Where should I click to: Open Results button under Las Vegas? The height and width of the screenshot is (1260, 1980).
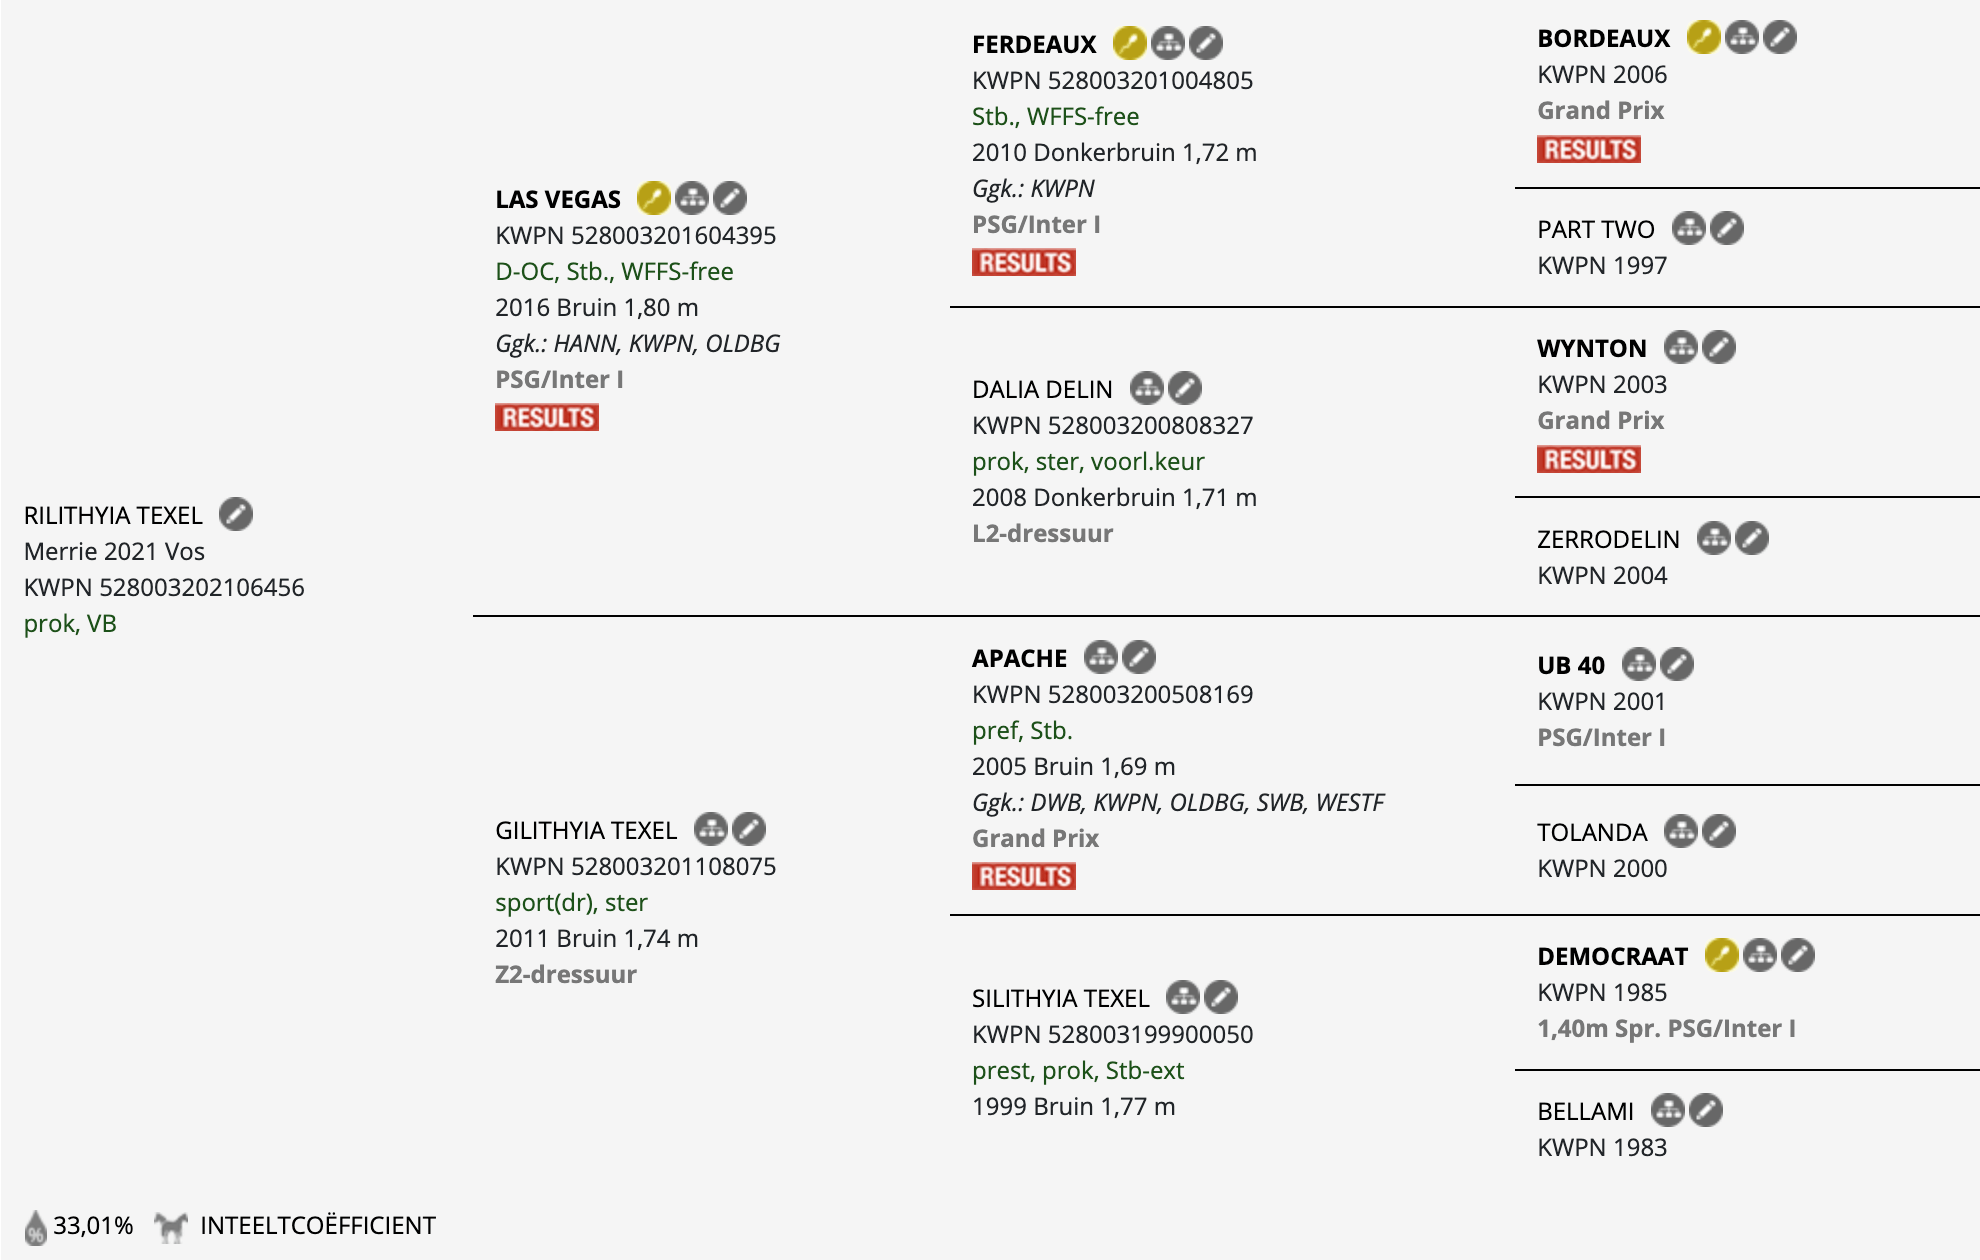tap(547, 417)
